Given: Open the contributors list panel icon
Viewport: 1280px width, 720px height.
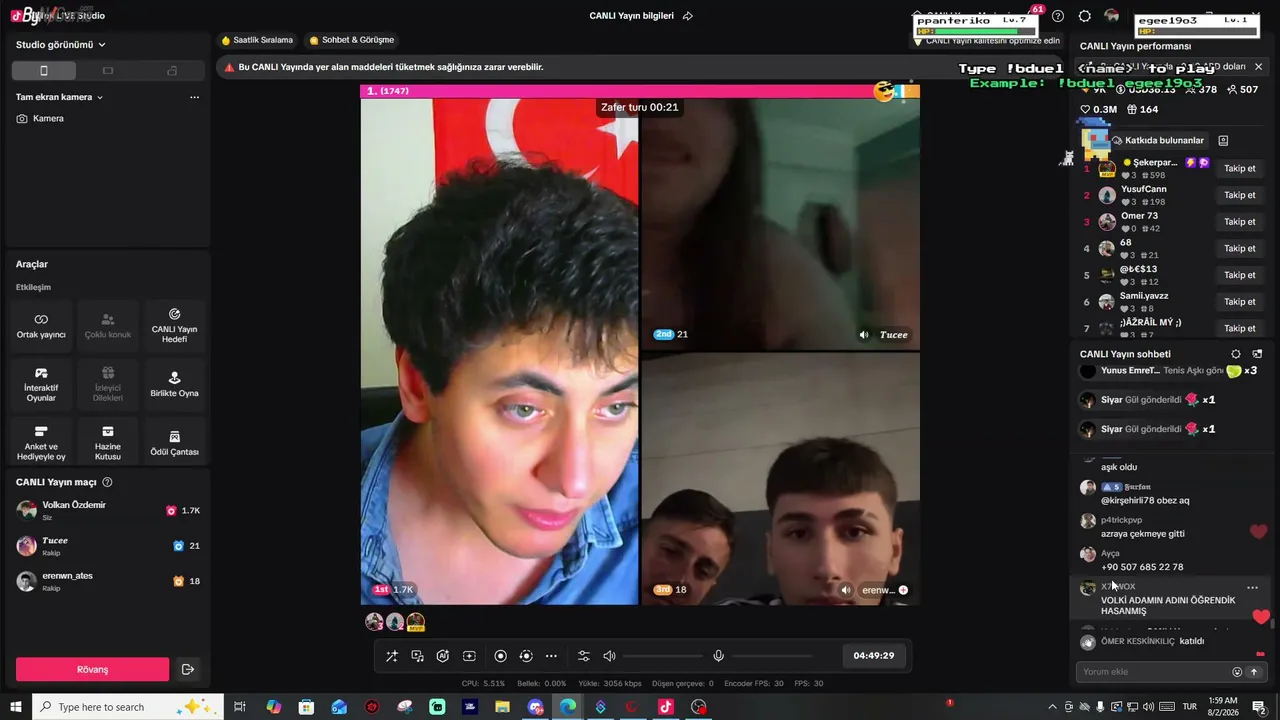Looking at the screenshot, I should tap(1223, 140).
